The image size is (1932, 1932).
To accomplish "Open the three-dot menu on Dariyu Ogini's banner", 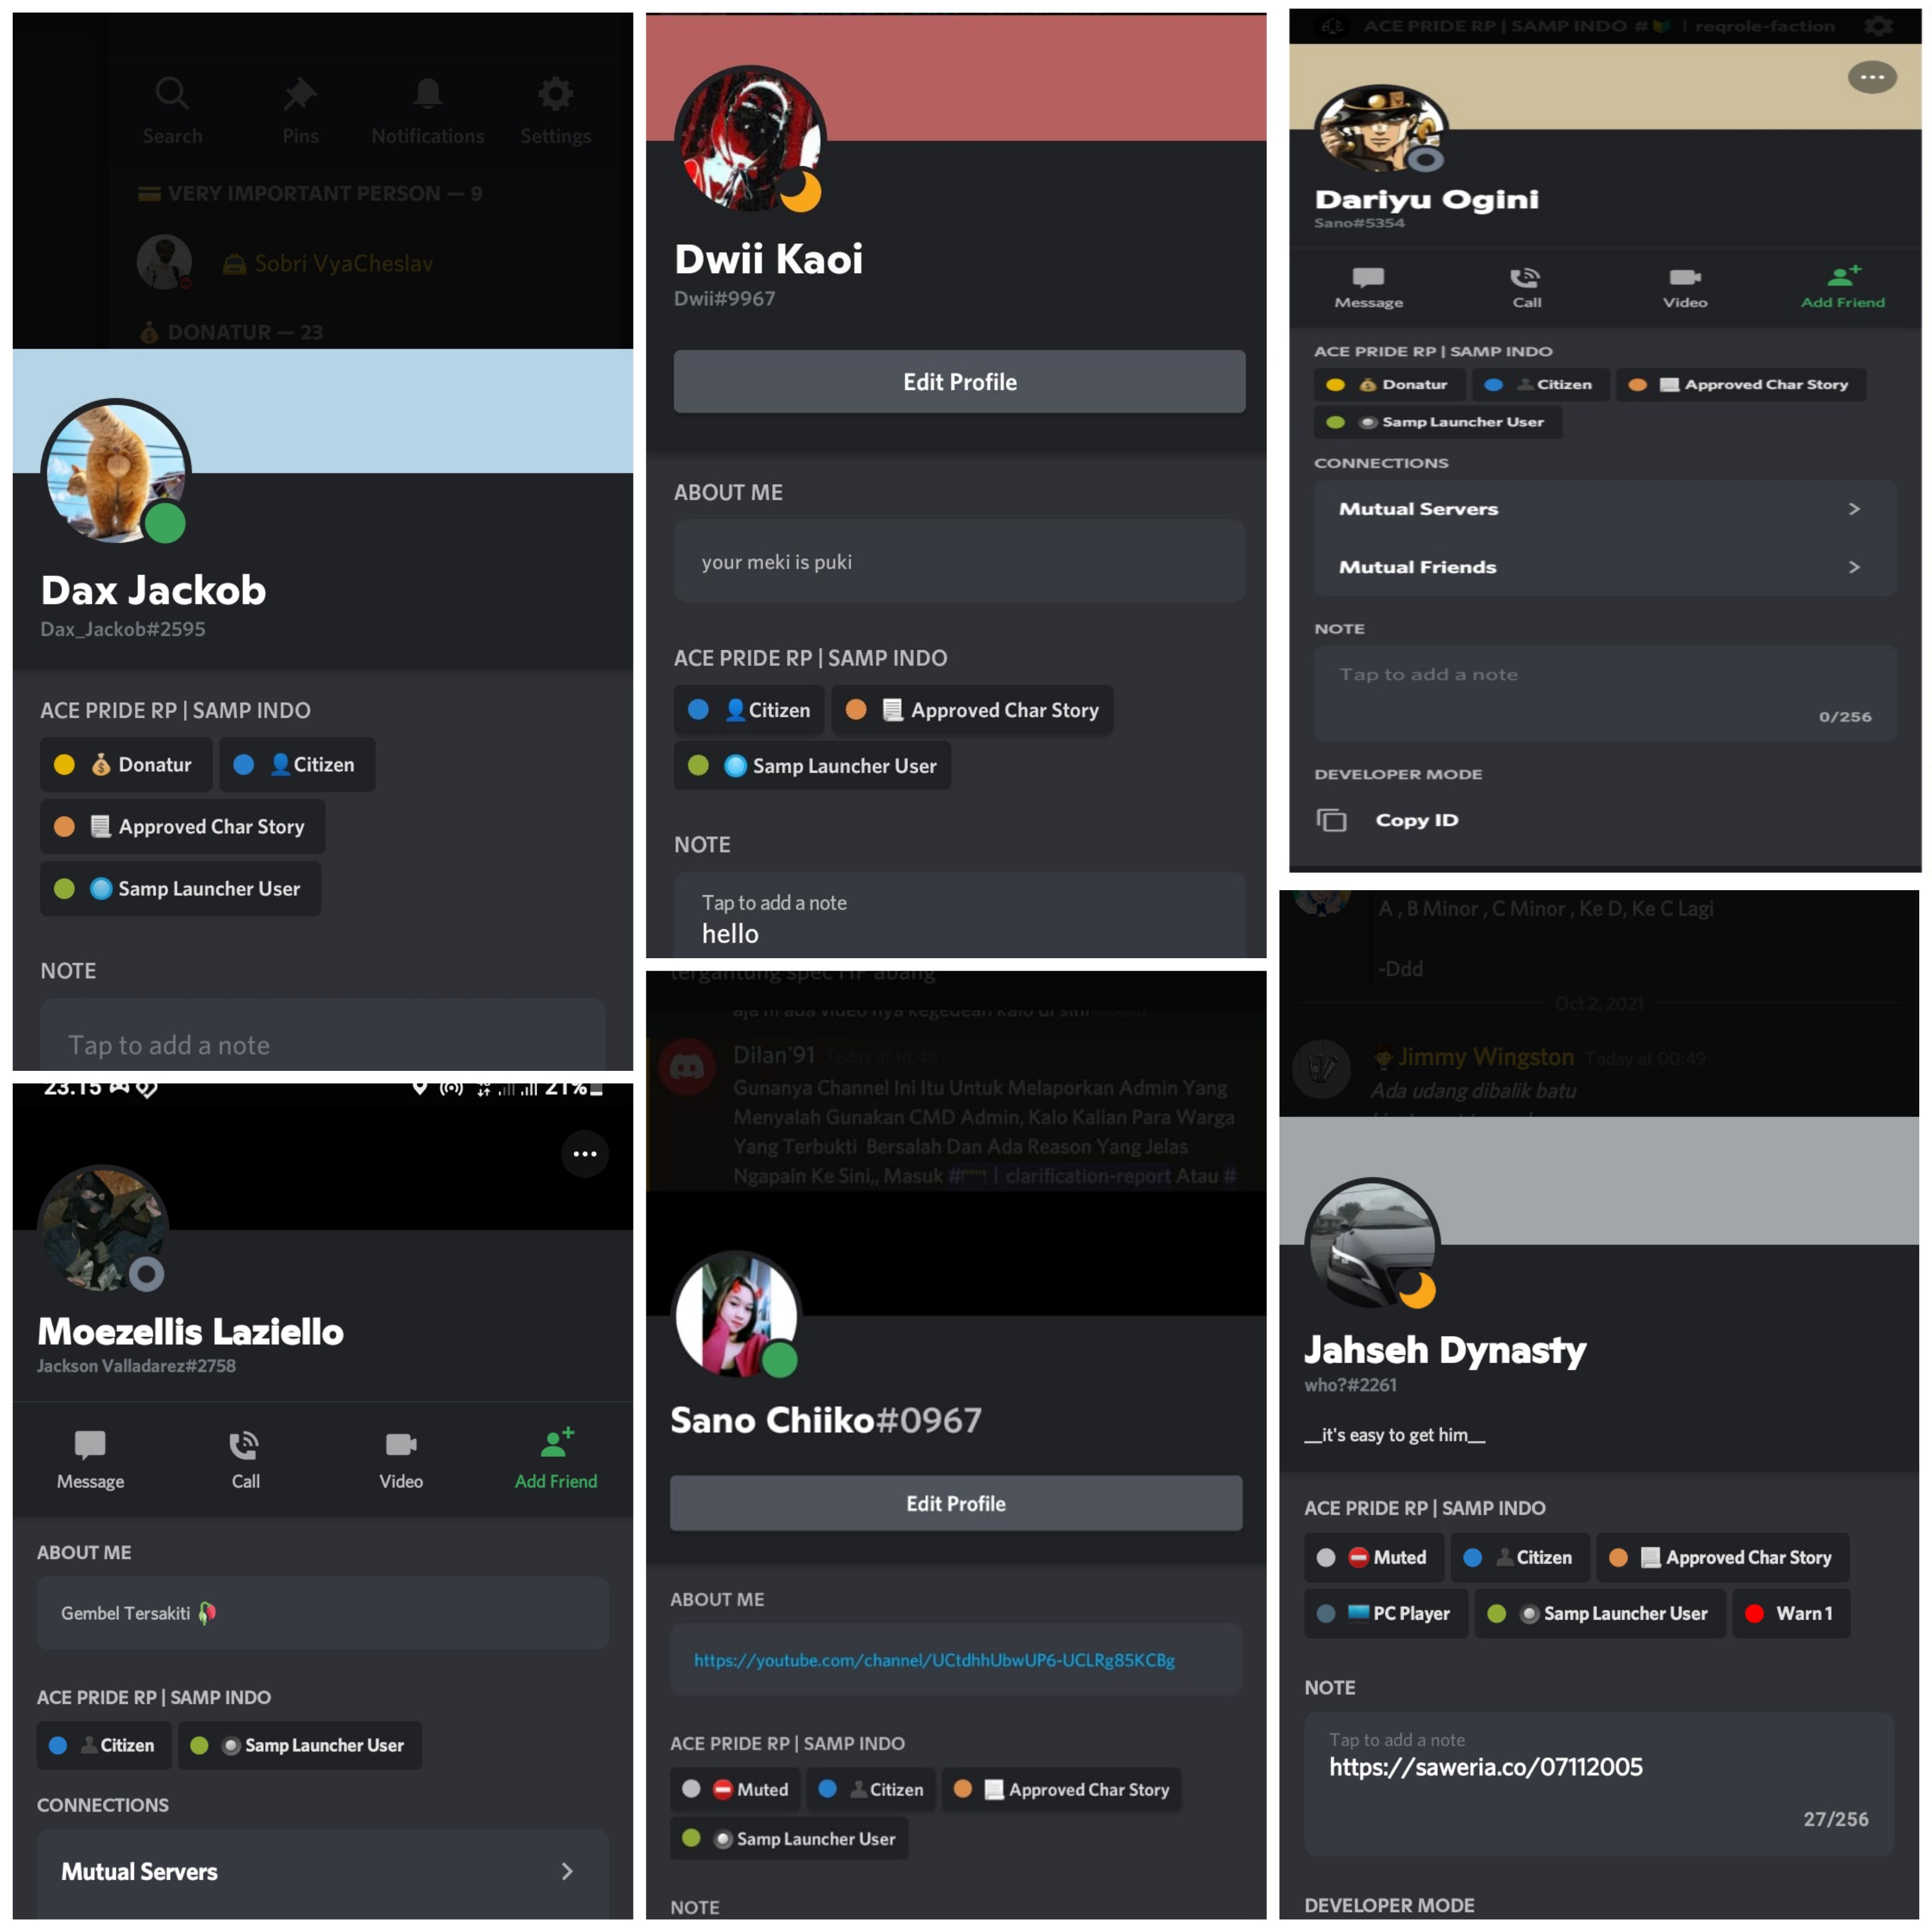I will click(1872, 77).
